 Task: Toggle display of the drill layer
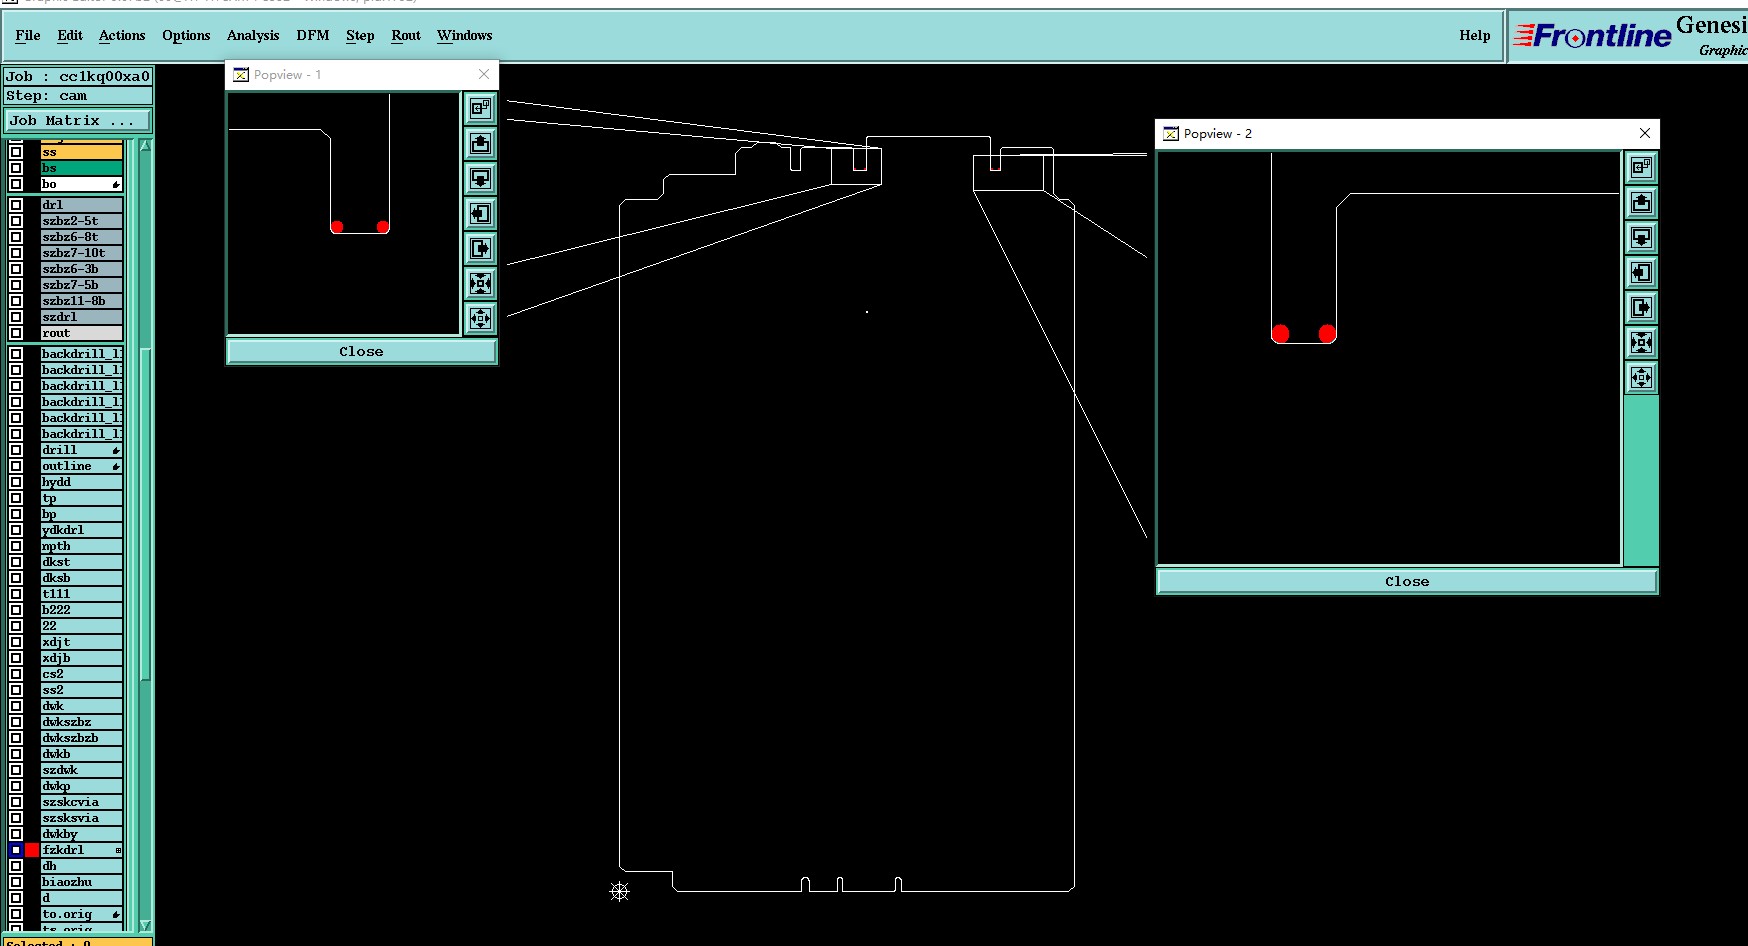pyautogui.click(x=16, y=450)
